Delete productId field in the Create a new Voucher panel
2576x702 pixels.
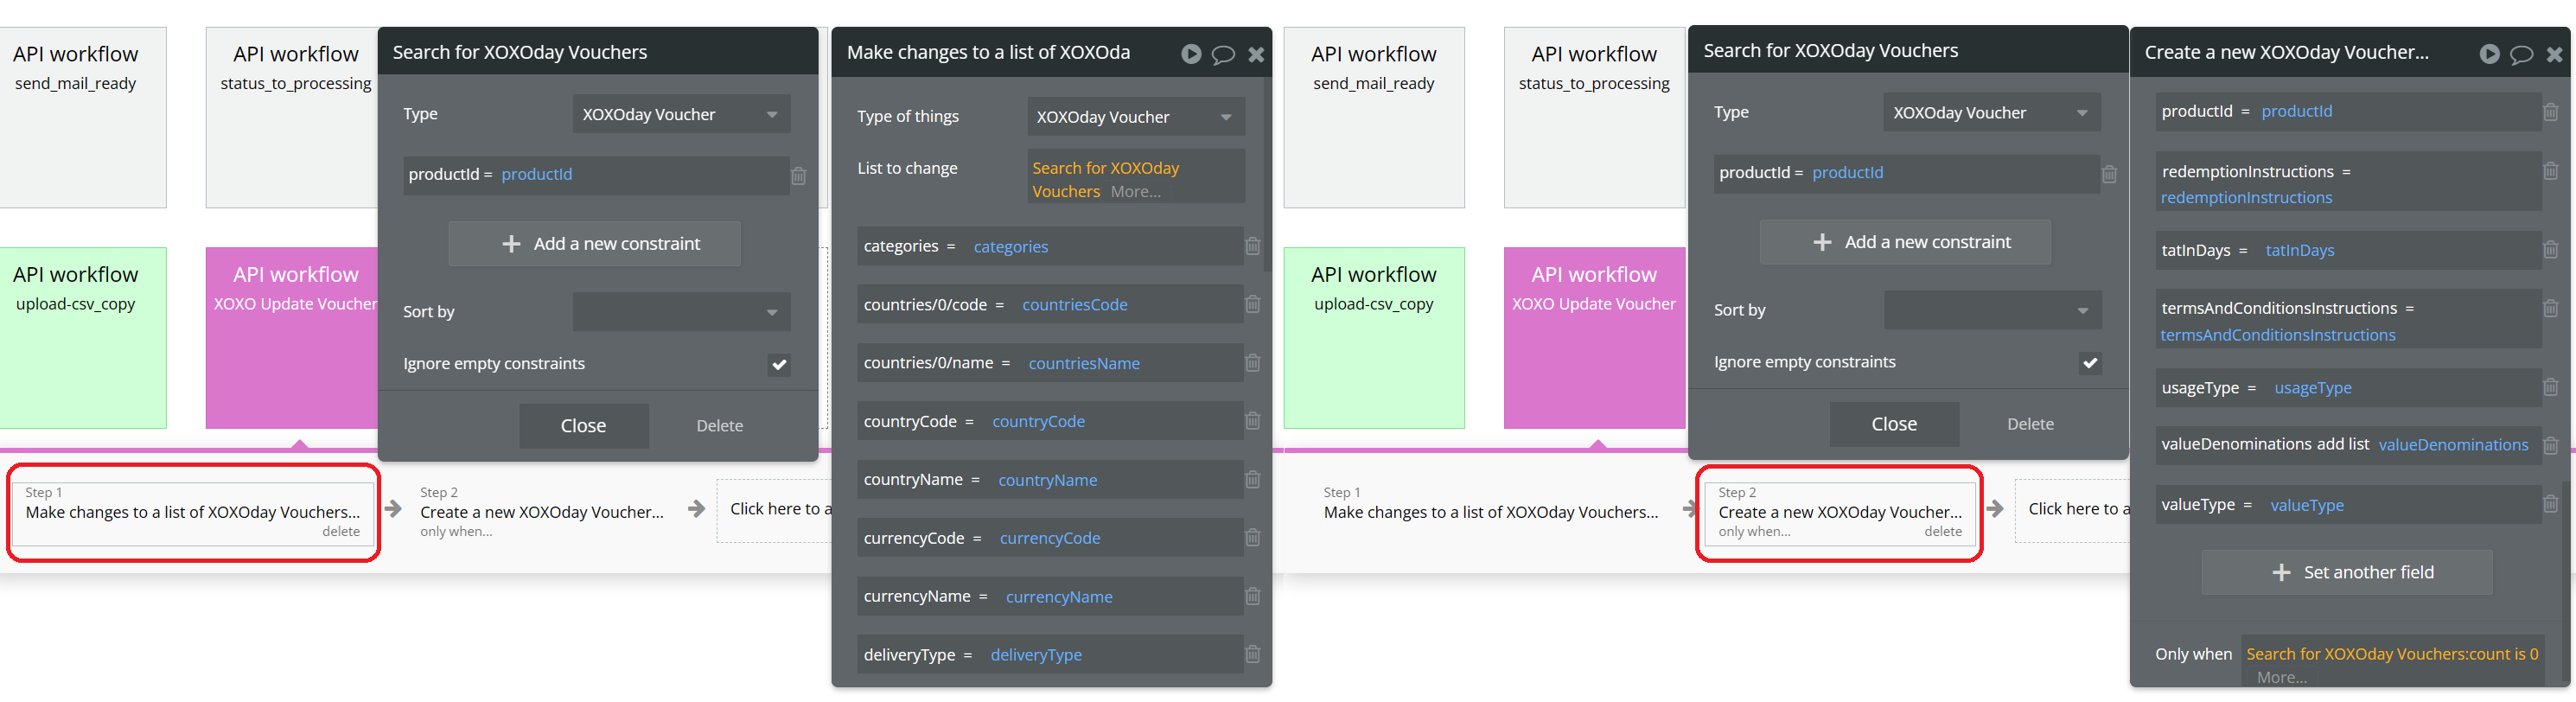pyautogui.click(x=2551, y=112)
